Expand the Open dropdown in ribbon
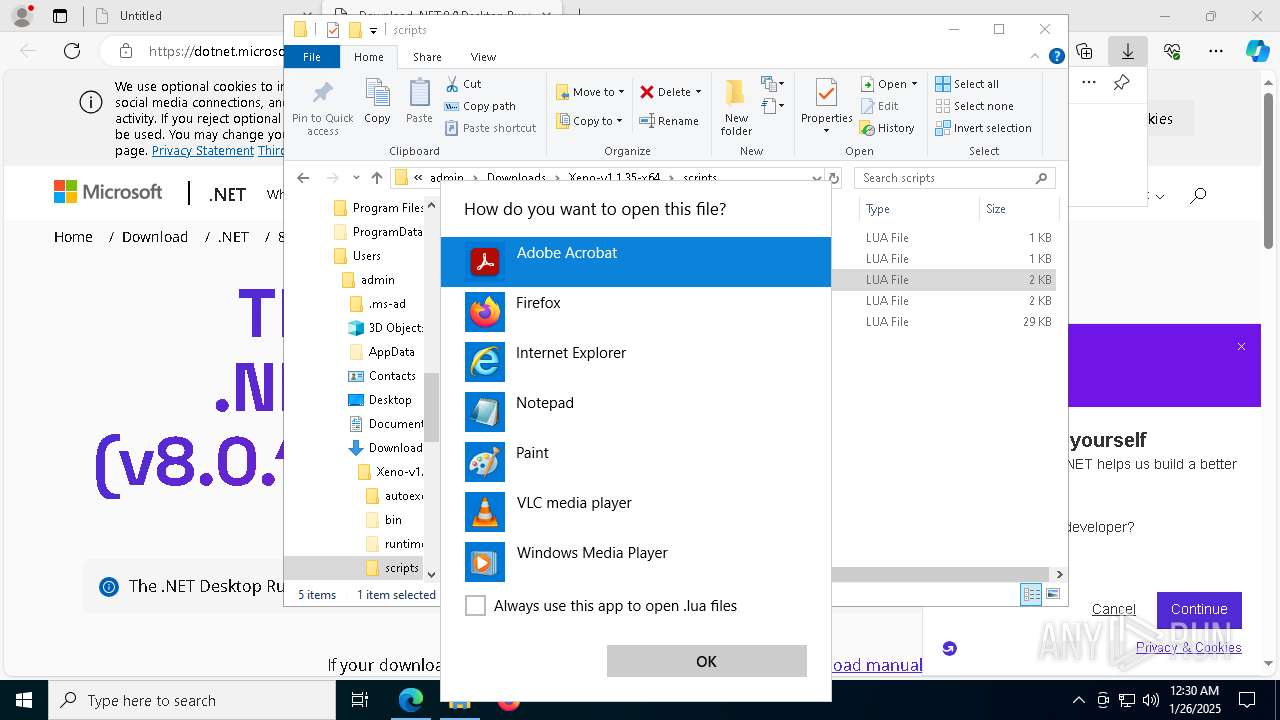The image size is (1280, 720). click(889, 84)
